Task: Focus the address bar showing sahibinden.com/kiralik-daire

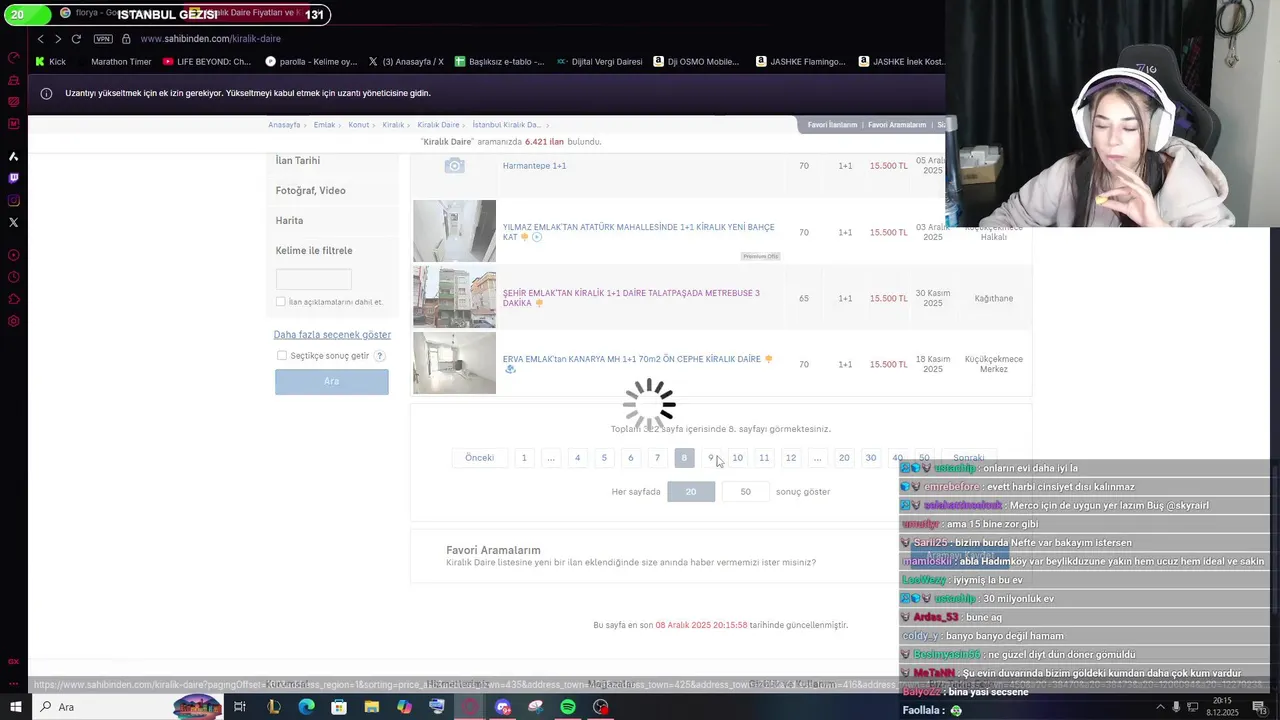Action: pos(211,39)
